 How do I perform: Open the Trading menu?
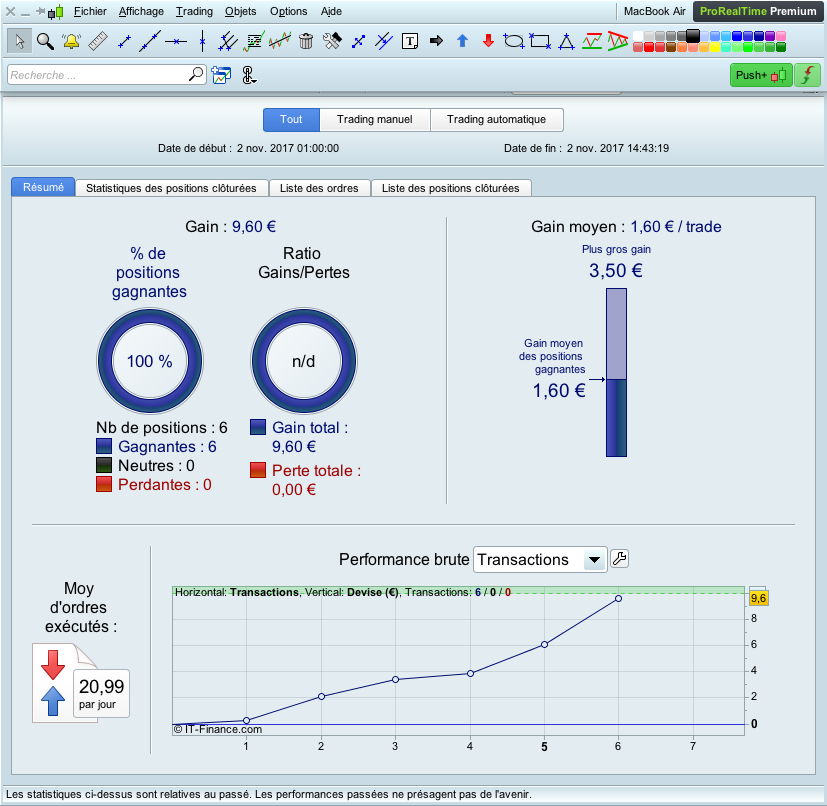click(x=194, y=12)
